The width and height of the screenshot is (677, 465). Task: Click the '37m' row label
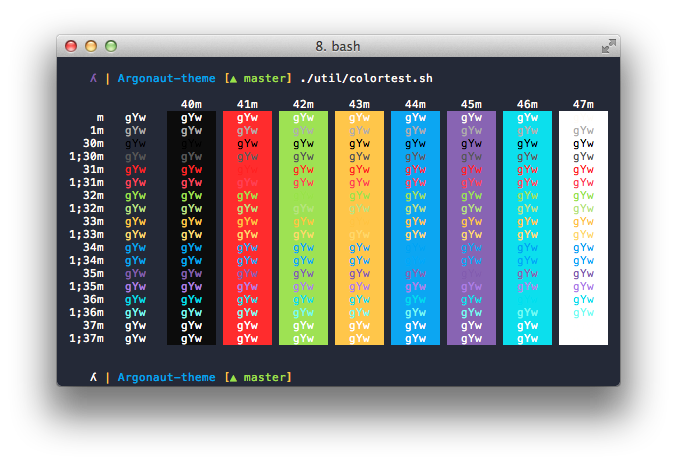(93, 325)
